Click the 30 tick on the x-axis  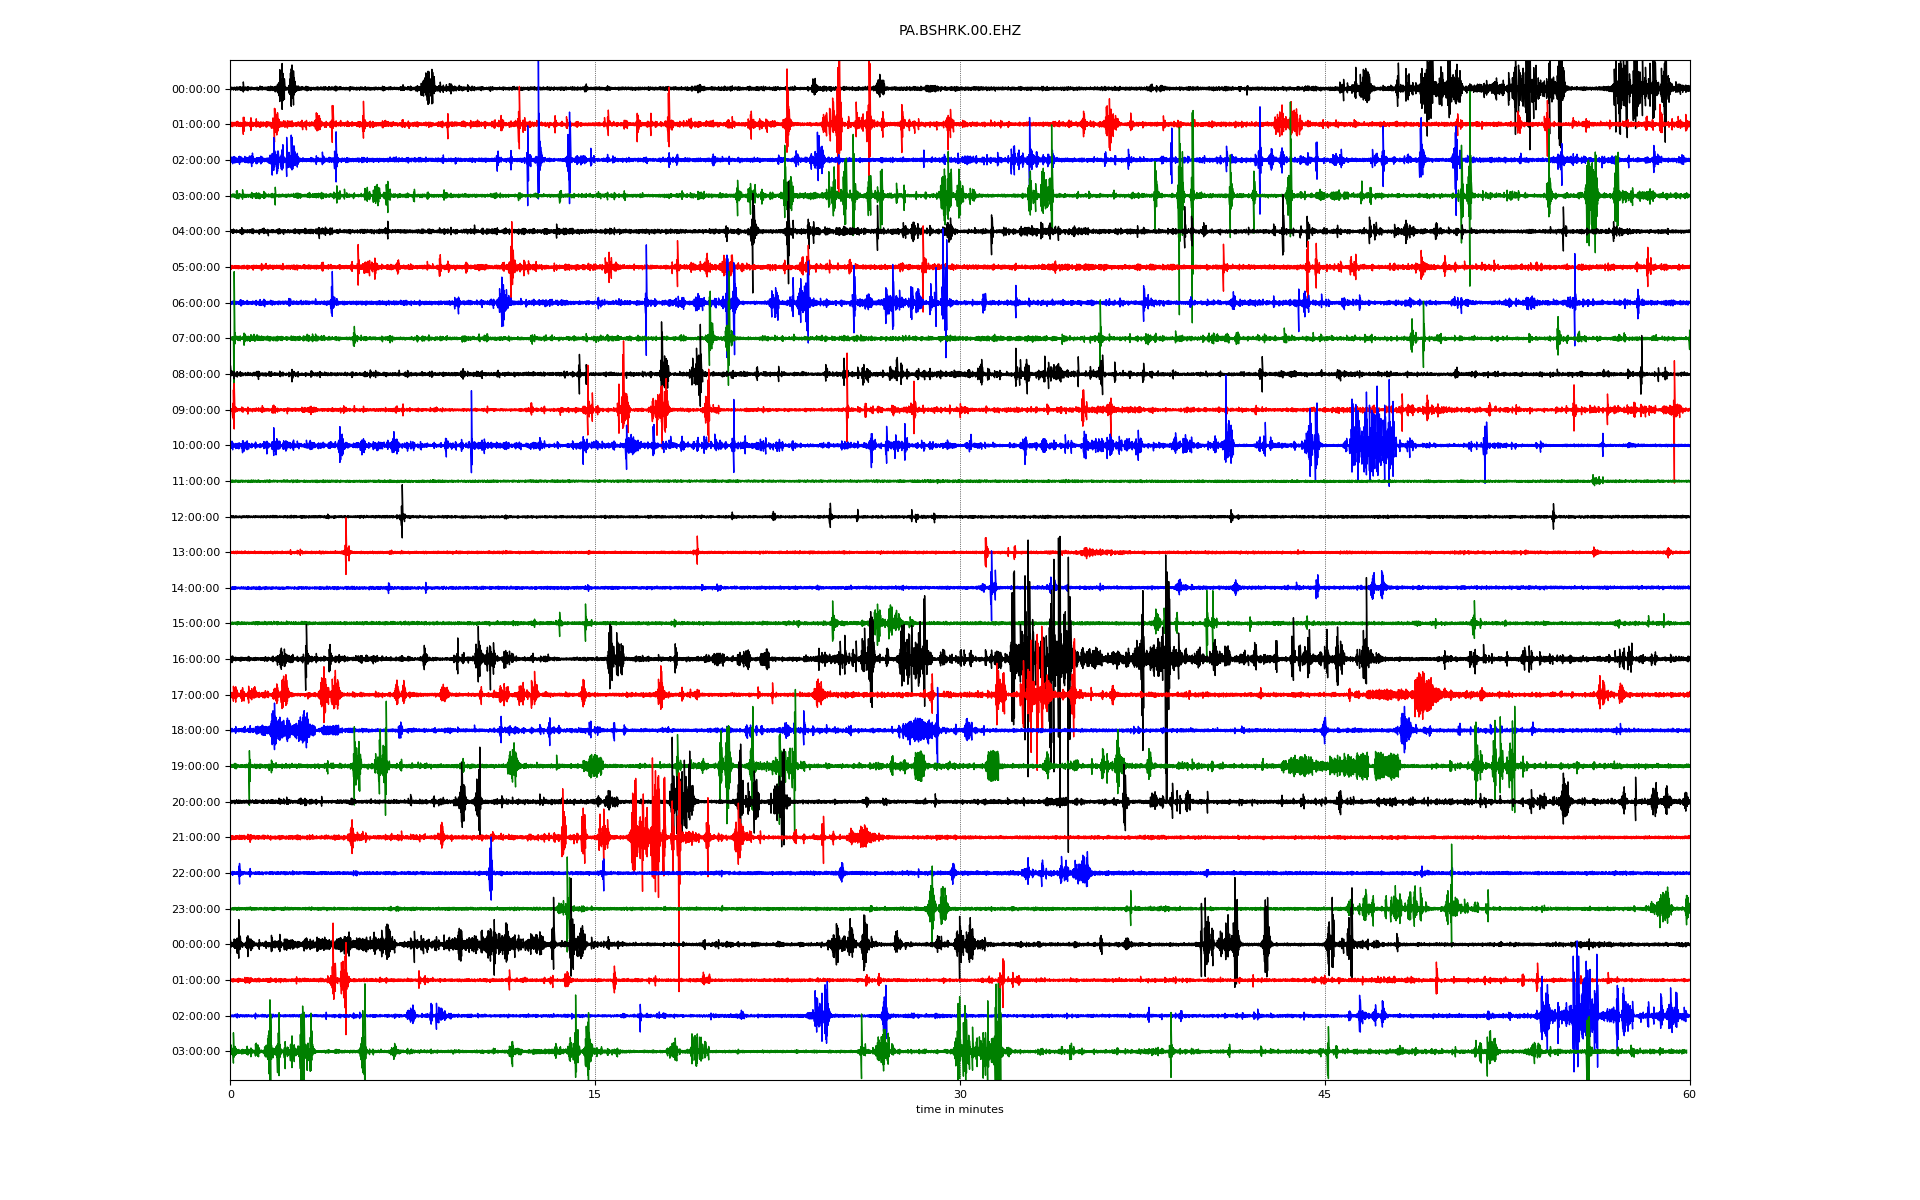pos(960,1094)
